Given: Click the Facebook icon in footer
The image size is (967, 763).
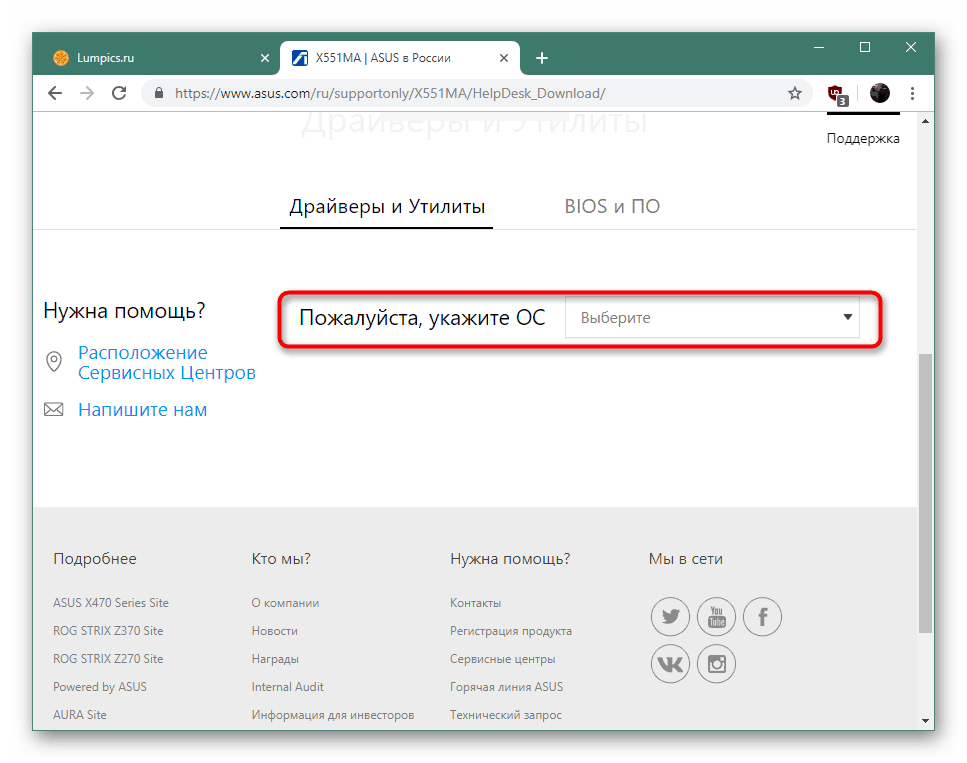Looking at the screenshot, I should pyautogui.click(x=762, y=617).
